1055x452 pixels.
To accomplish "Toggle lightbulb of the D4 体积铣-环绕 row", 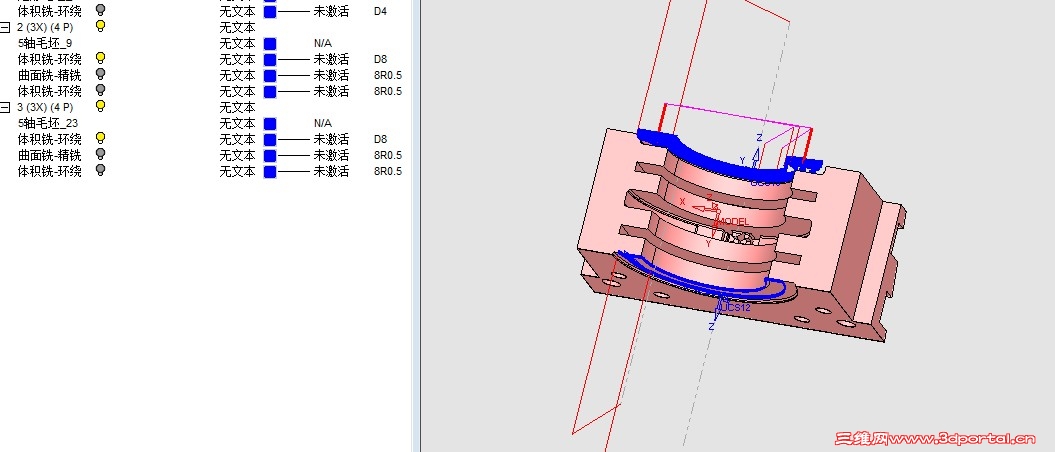I will point(100,10).
